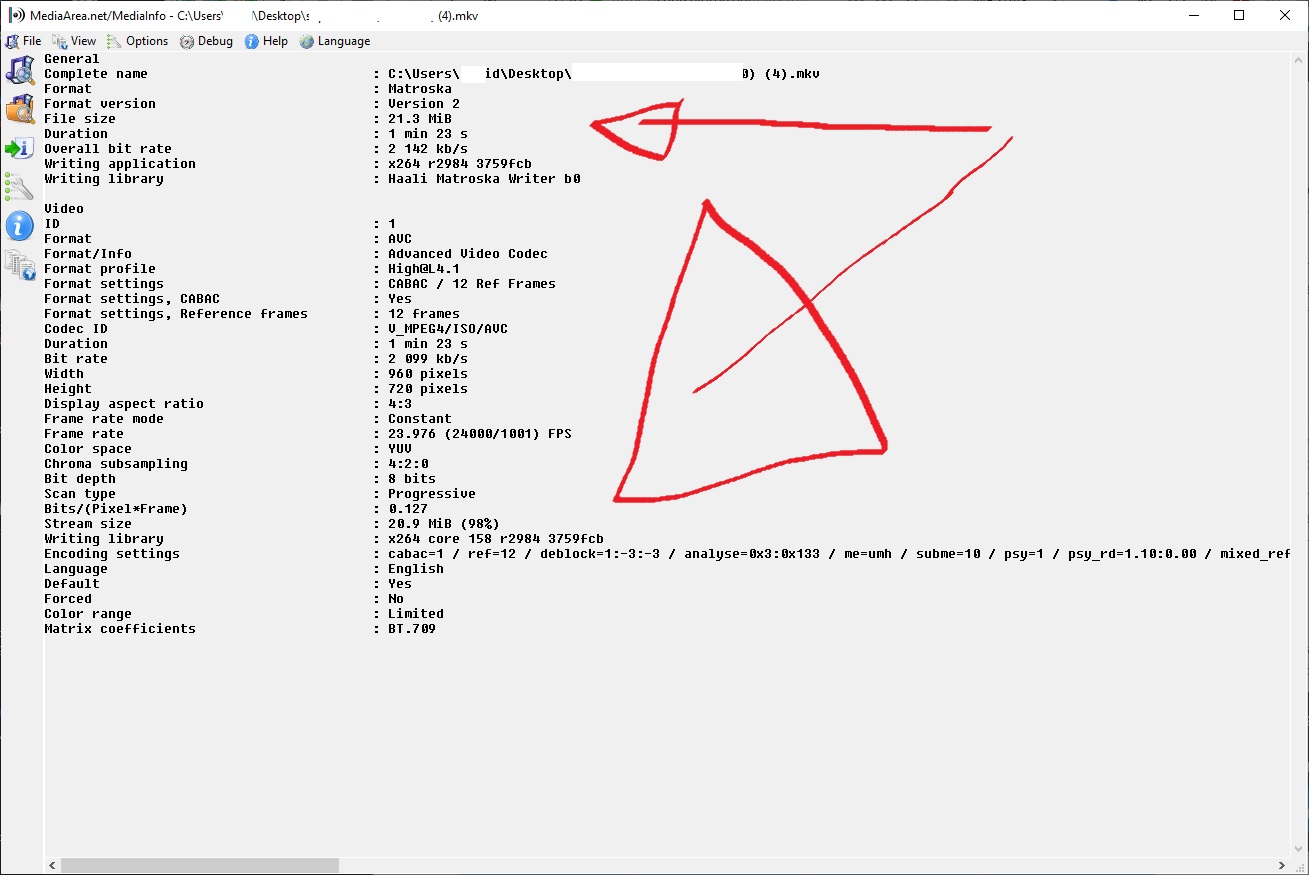Click the encoding settings value starting "cabac=1"
This screenshot has height=875, width=1309.
coord(838,554)
